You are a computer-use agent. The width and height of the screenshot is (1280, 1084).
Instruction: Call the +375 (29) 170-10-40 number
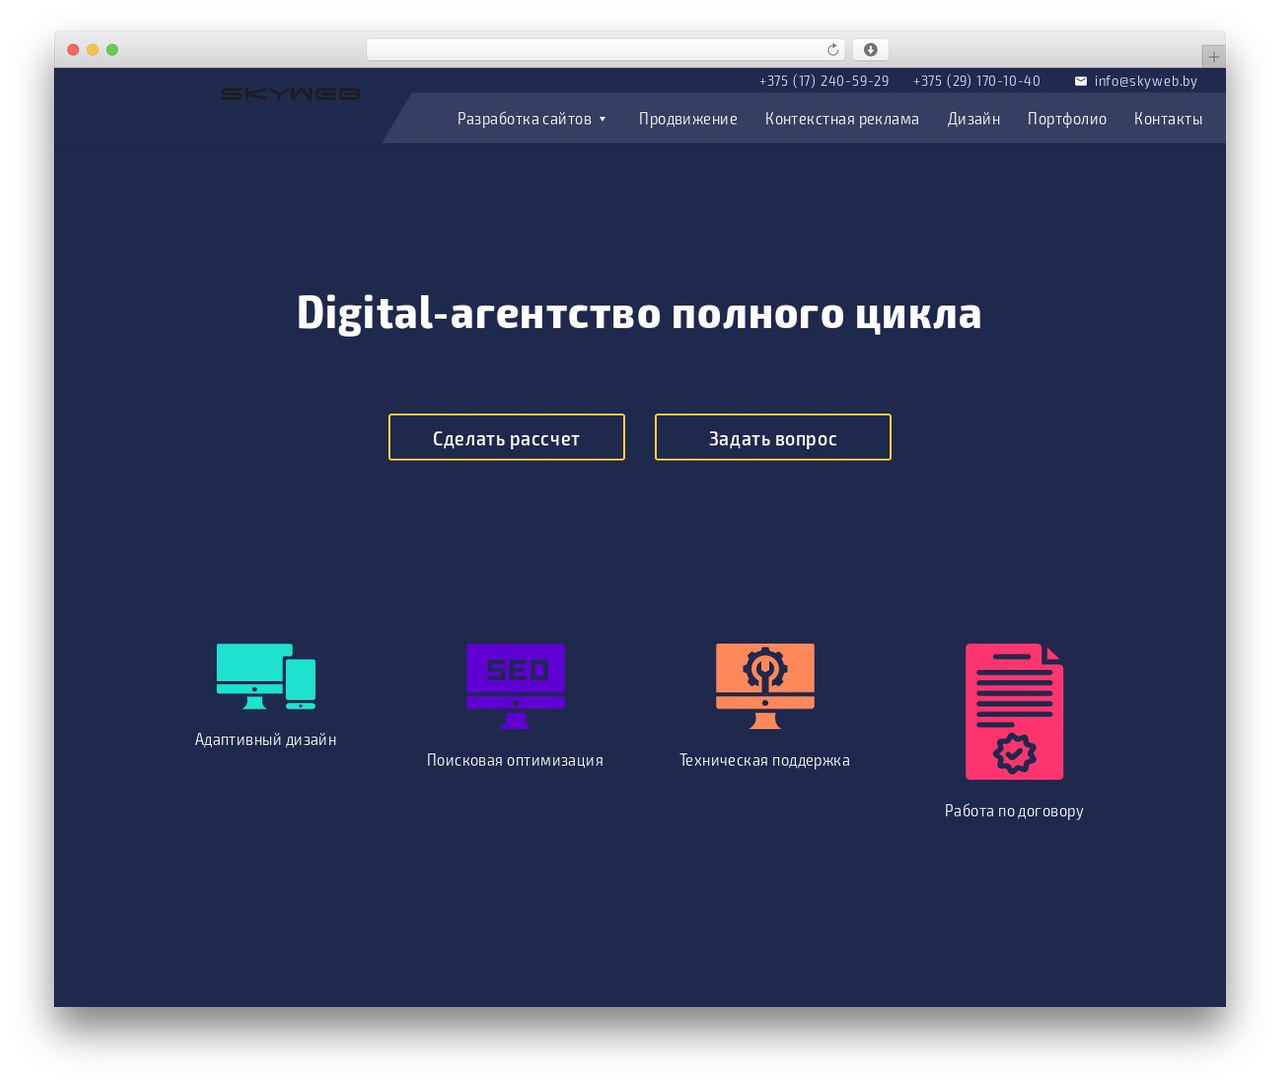tap(977, 81)
